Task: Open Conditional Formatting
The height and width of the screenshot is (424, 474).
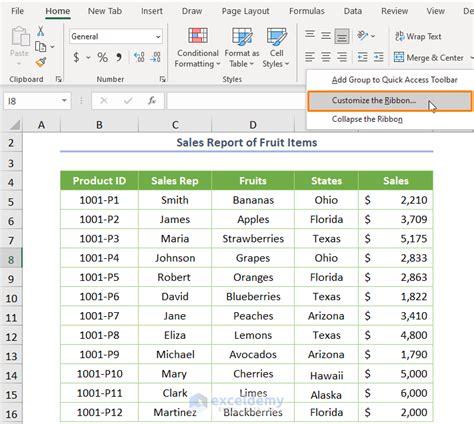Action: tap(197, 48)
